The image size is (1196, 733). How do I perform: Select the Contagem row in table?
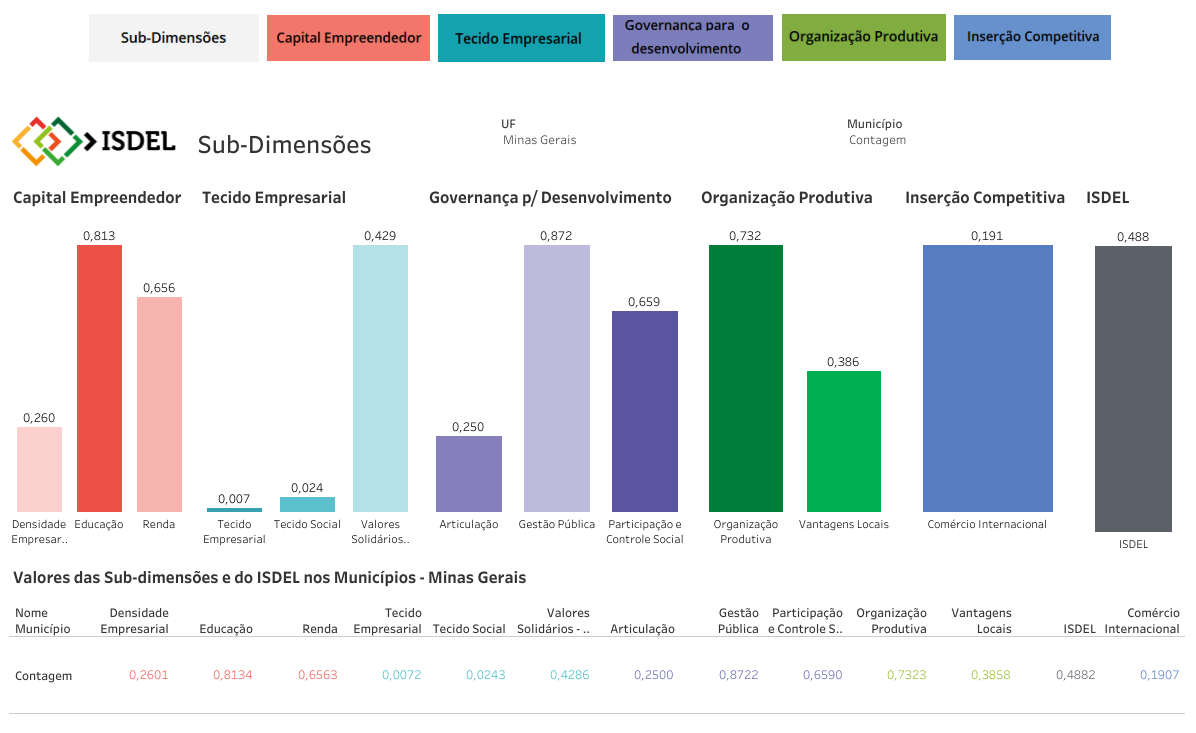click(x=43, y=676)
